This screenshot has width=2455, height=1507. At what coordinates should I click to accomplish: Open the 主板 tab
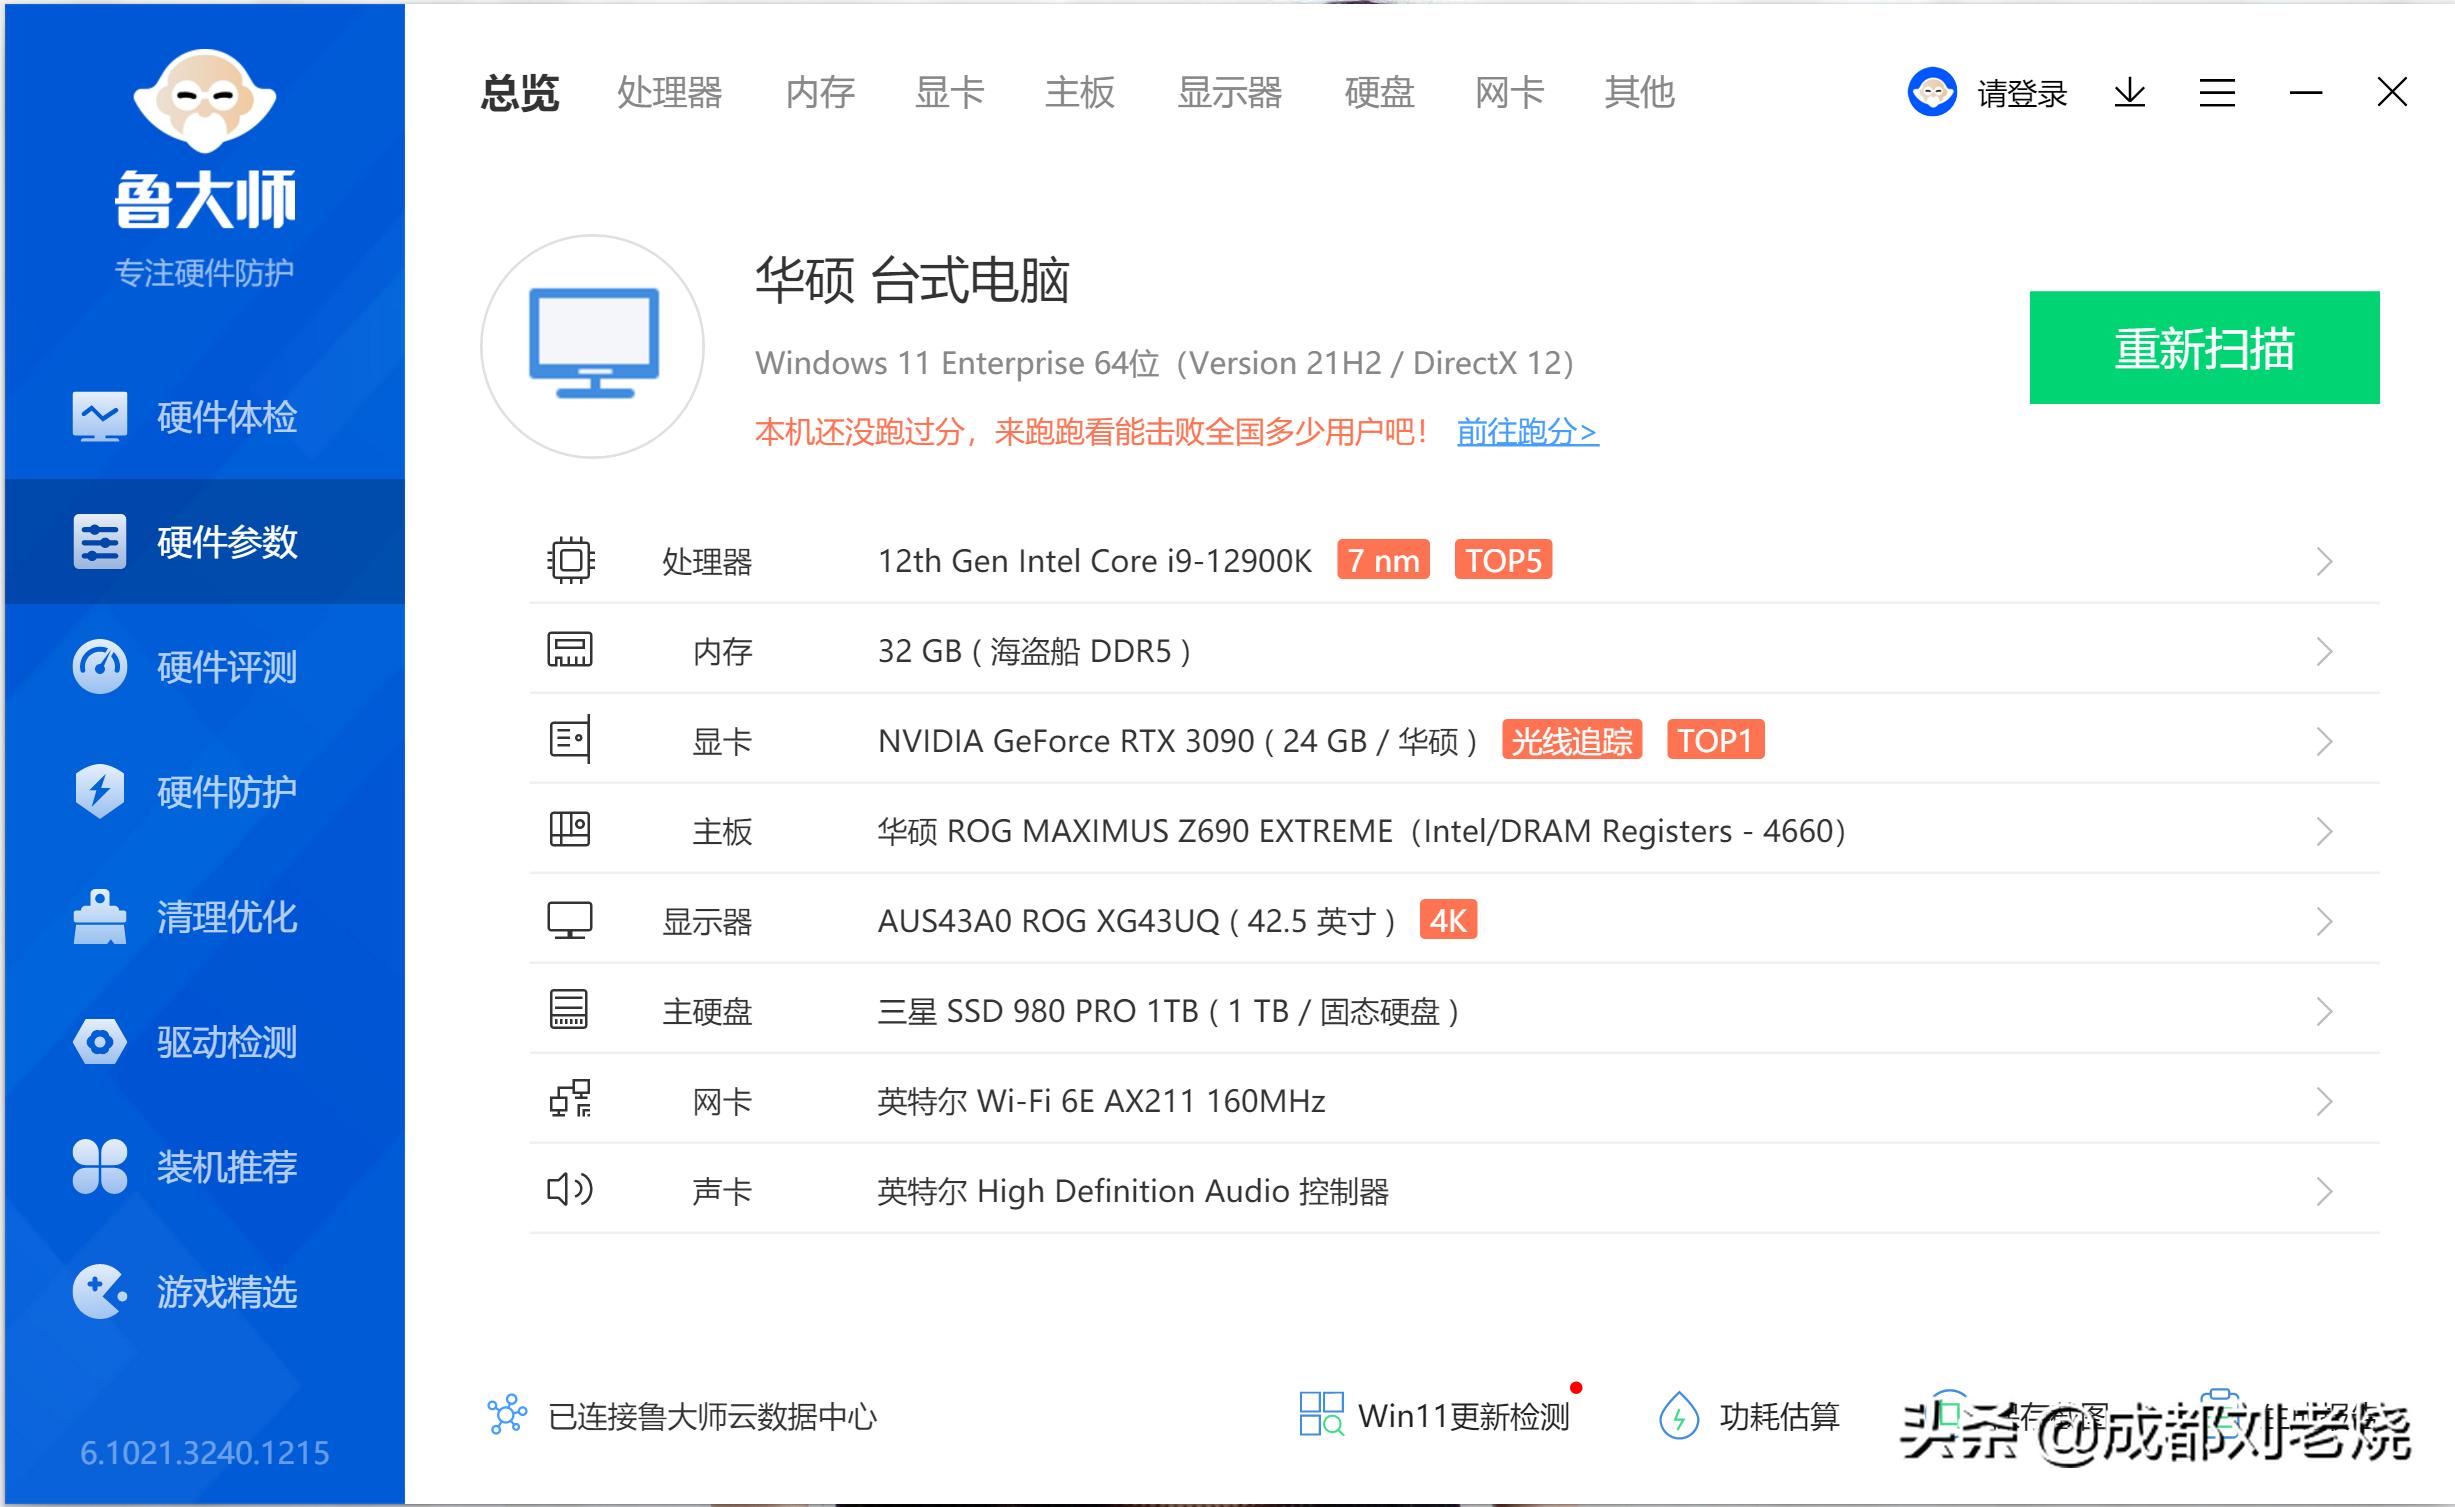1078,92
